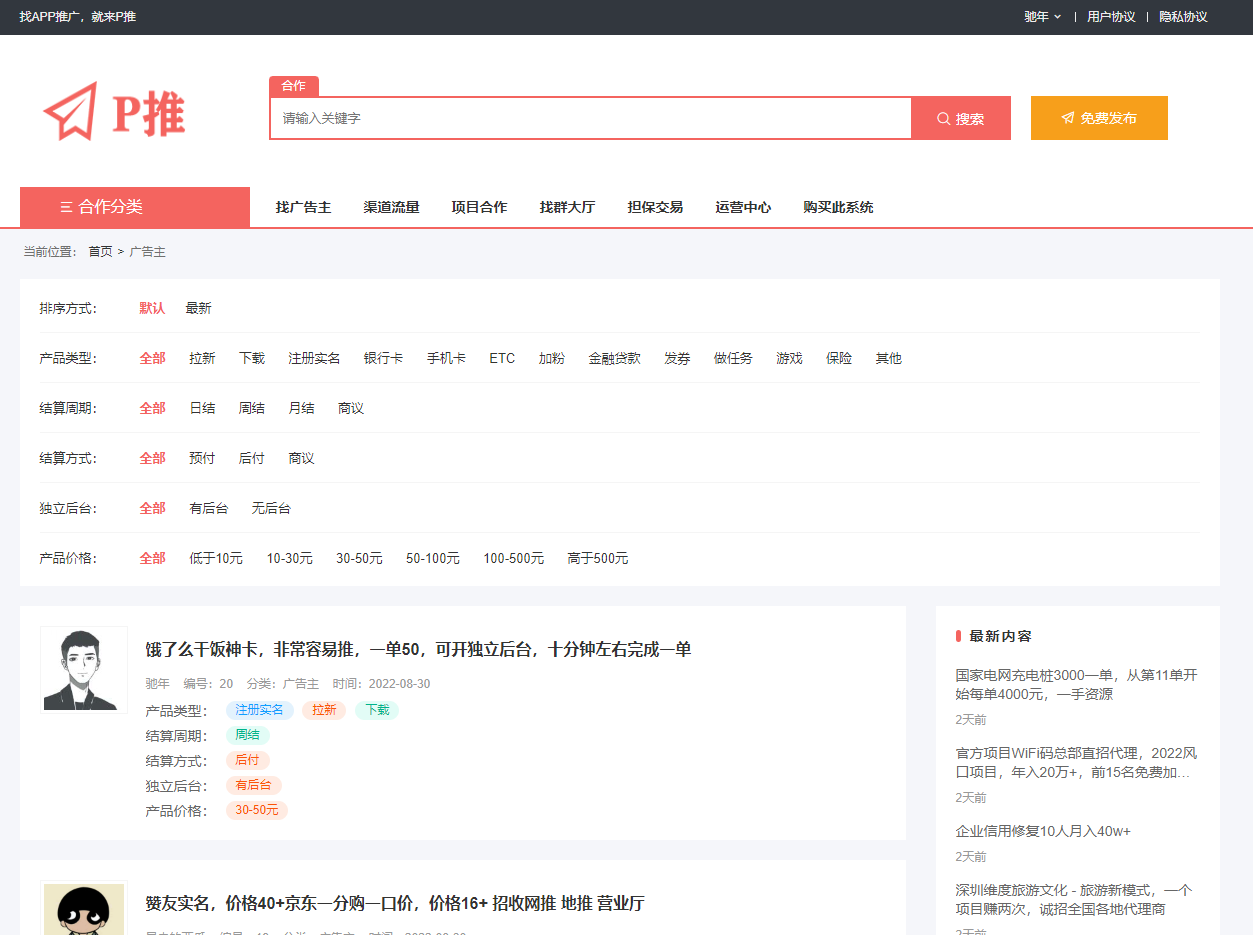Open 找广告主 in navigation bar
This screenshot has height=935, width=1253.
click(303, 207)
